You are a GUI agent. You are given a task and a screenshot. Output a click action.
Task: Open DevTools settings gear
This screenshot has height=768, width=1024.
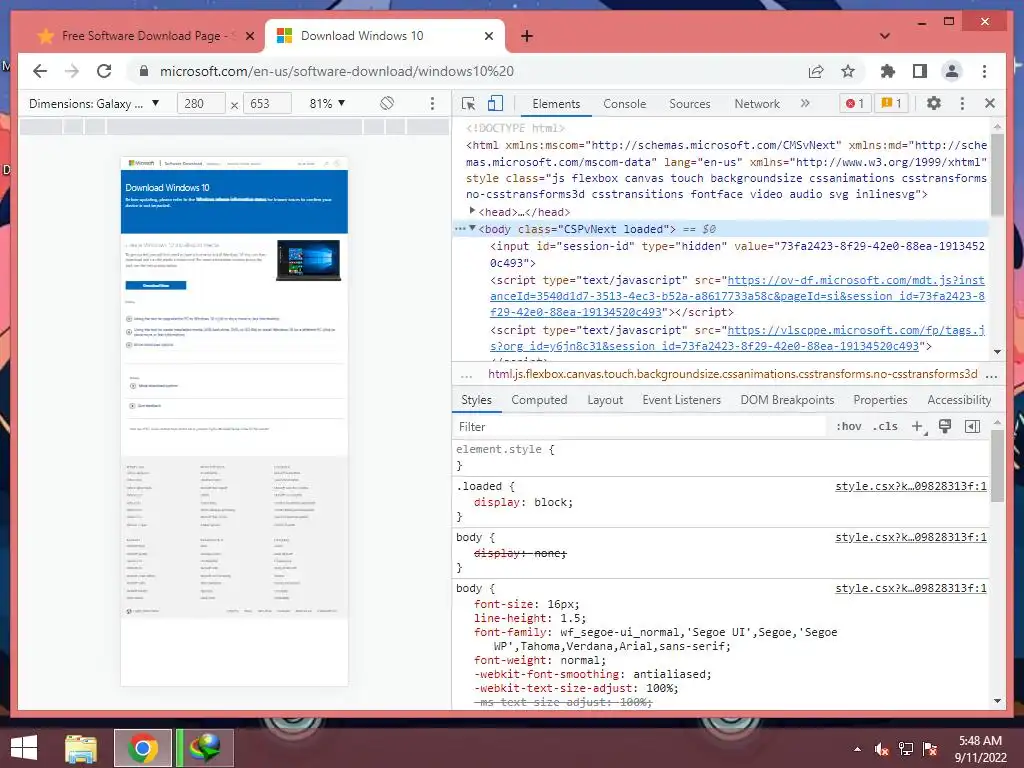pyautogui.click(x=934, y=103)
